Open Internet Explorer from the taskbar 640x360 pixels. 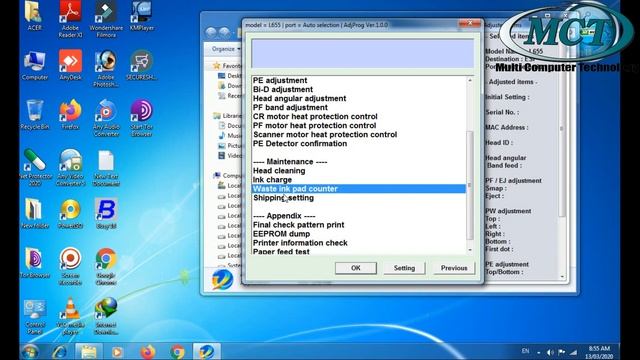tap(60, 351)
